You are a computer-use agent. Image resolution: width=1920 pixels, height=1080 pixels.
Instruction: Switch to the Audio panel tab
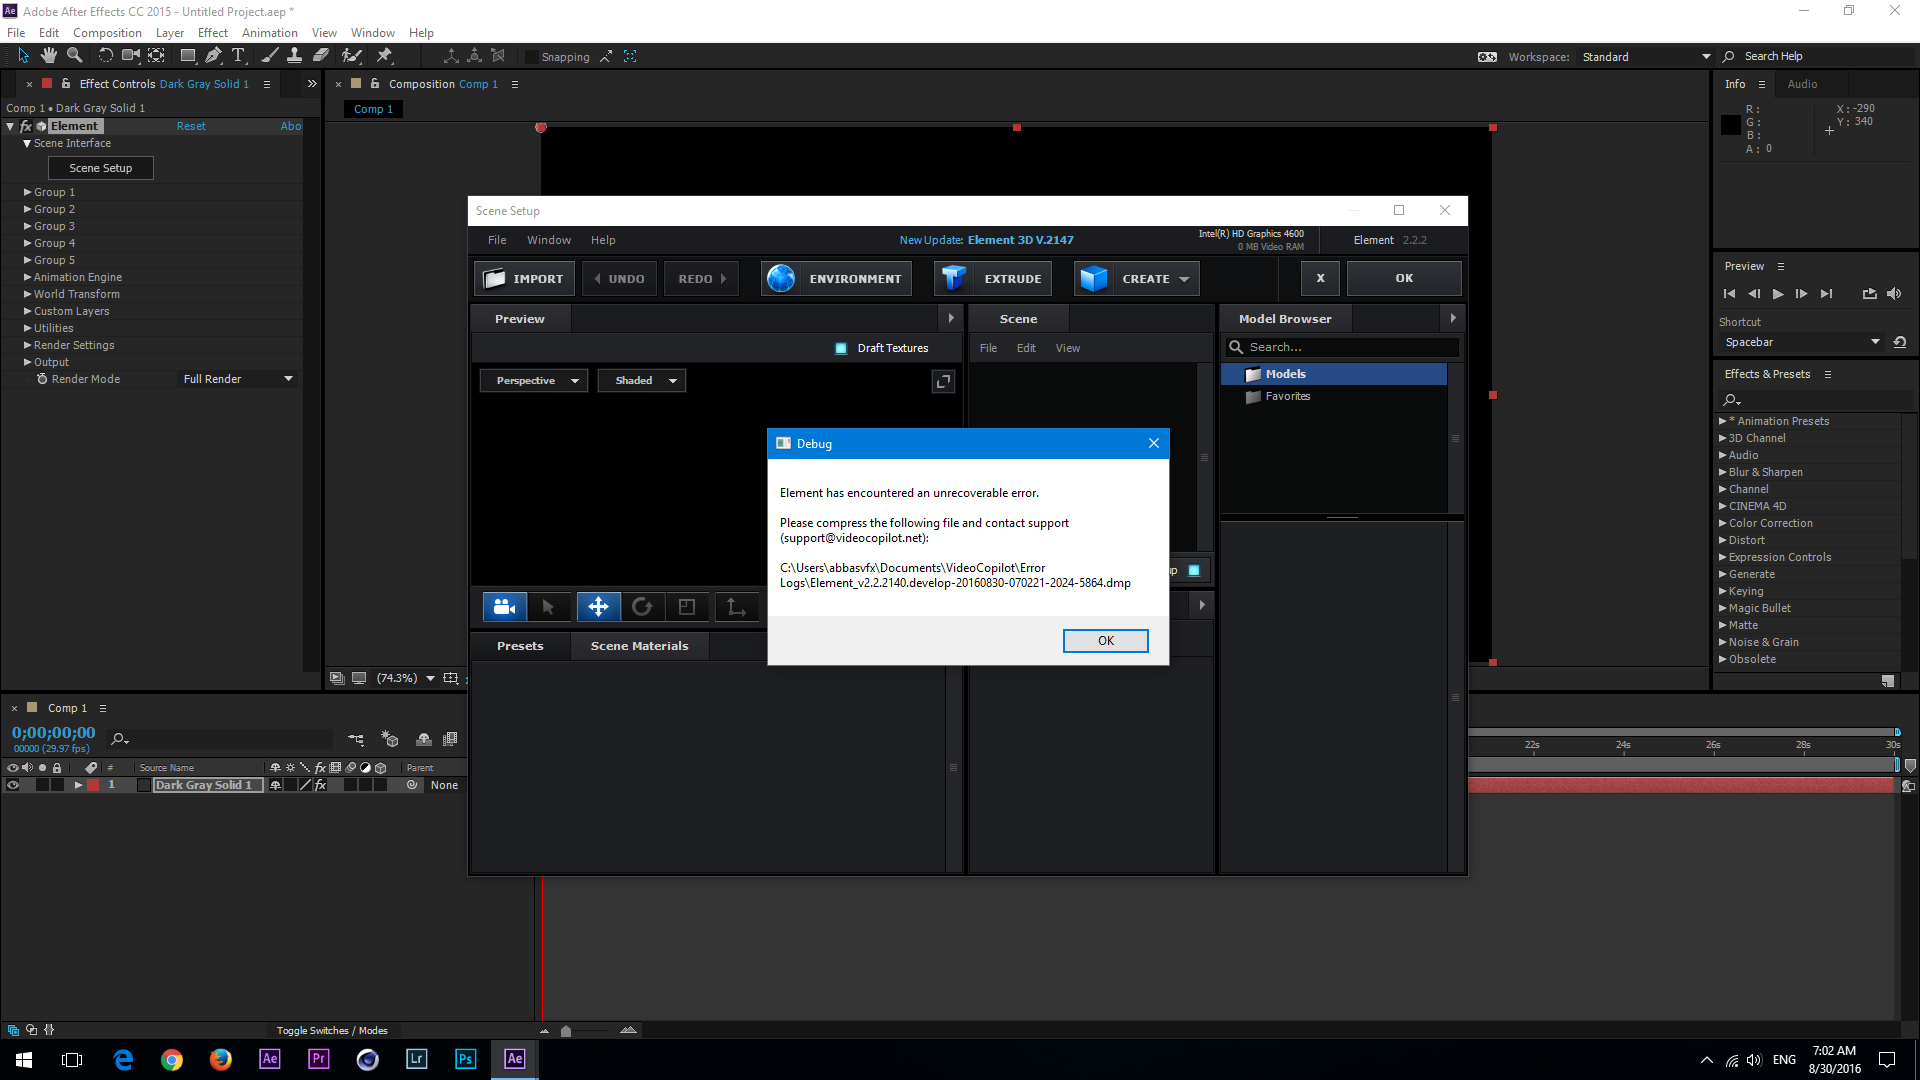click(x=1802, y=84)
